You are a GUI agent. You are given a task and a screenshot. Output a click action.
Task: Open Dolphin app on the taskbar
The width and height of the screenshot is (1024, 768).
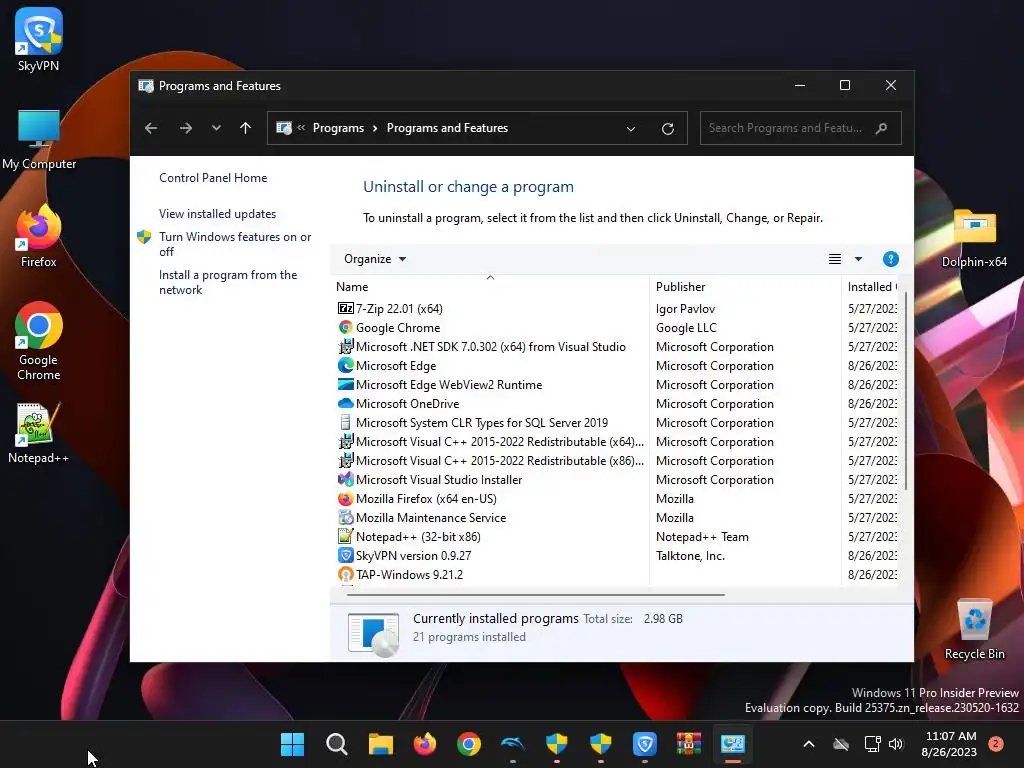(513, 744)
